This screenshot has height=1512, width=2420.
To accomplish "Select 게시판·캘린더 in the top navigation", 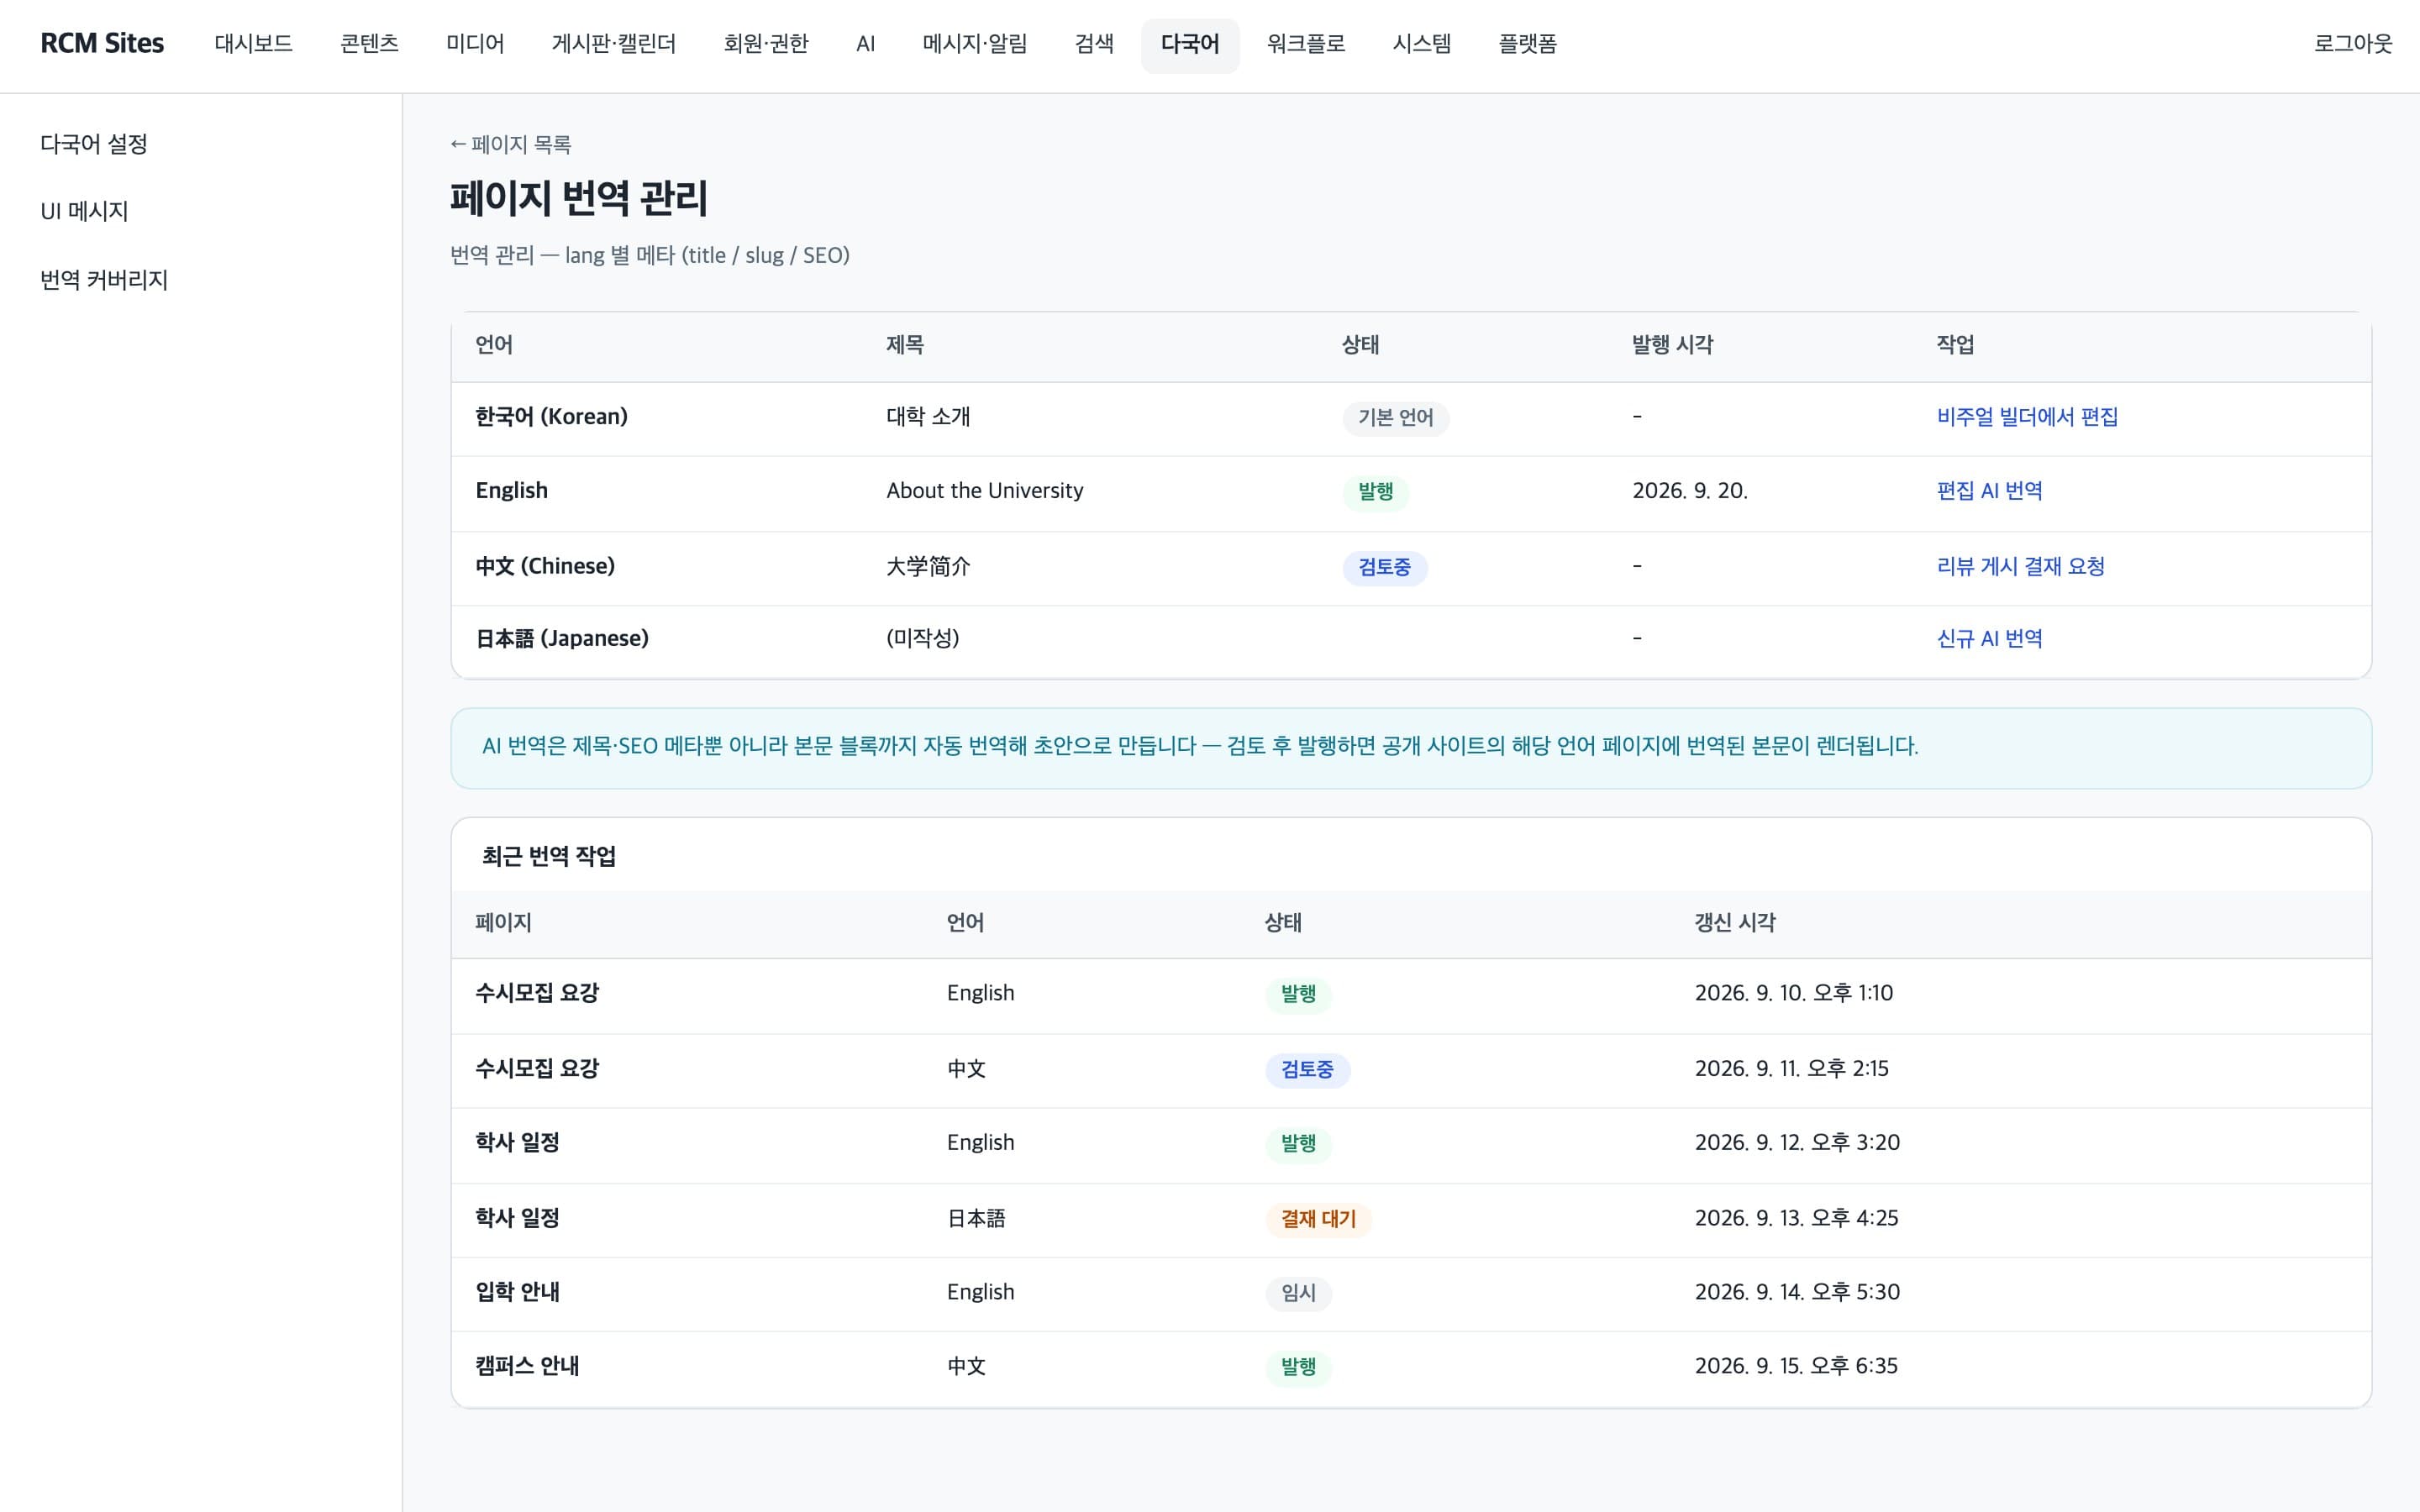I will pos(614,44).
